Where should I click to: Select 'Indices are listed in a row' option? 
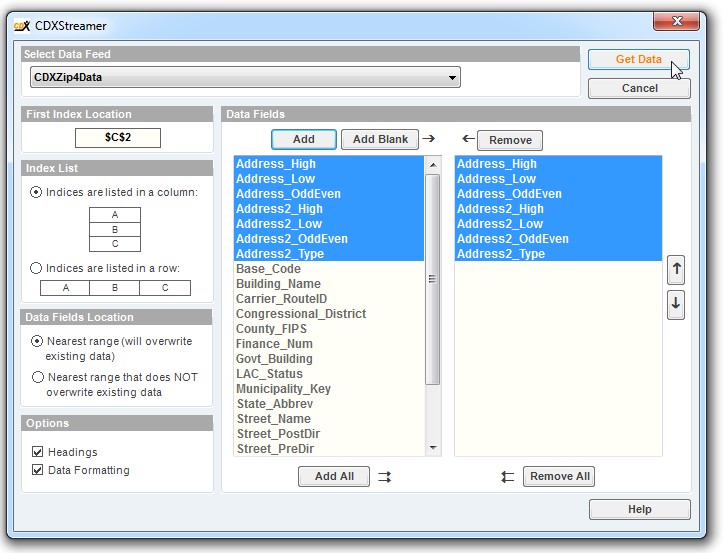[x=37, y=268]
